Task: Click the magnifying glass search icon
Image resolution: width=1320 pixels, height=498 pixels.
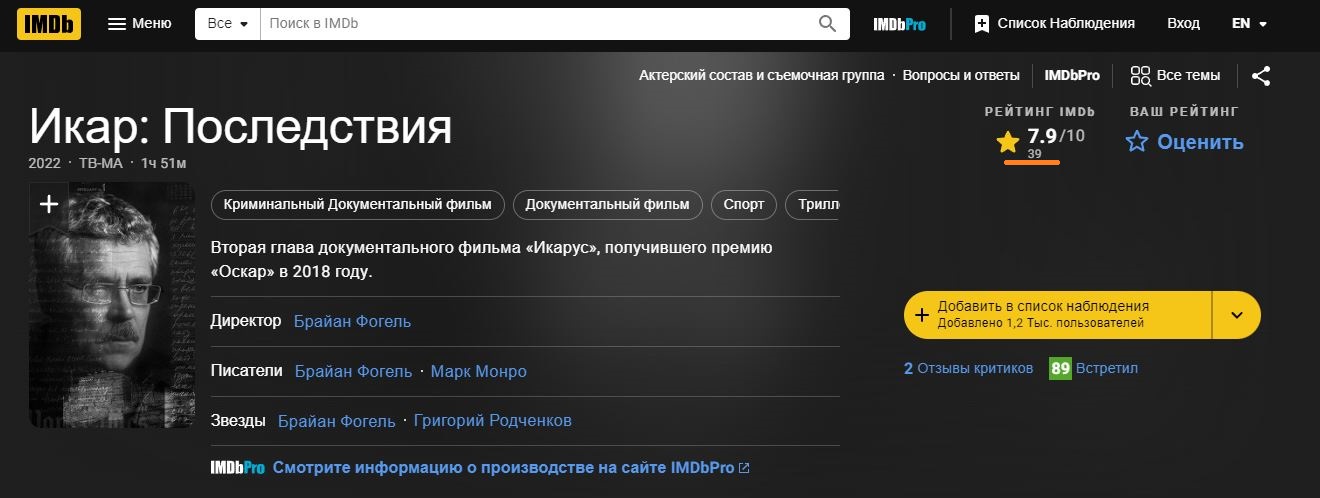Action: pyautogui.click(x=828, y=24)
